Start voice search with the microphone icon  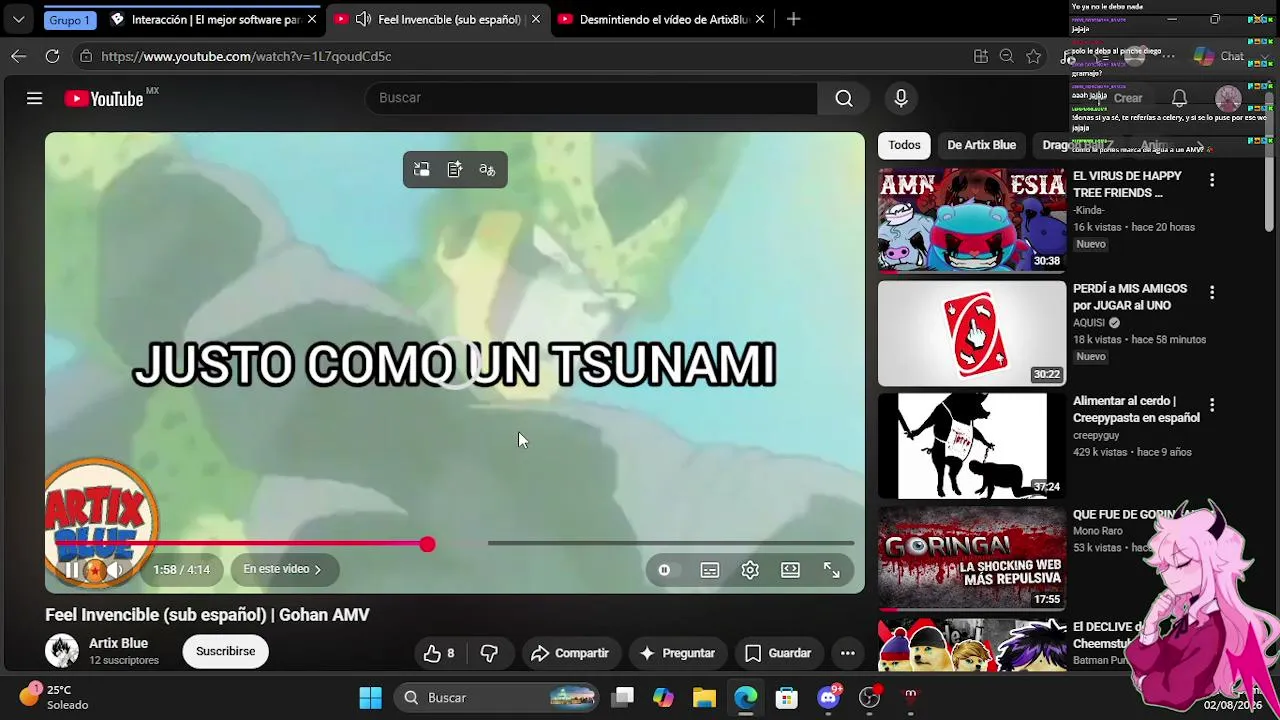[901, 98]
